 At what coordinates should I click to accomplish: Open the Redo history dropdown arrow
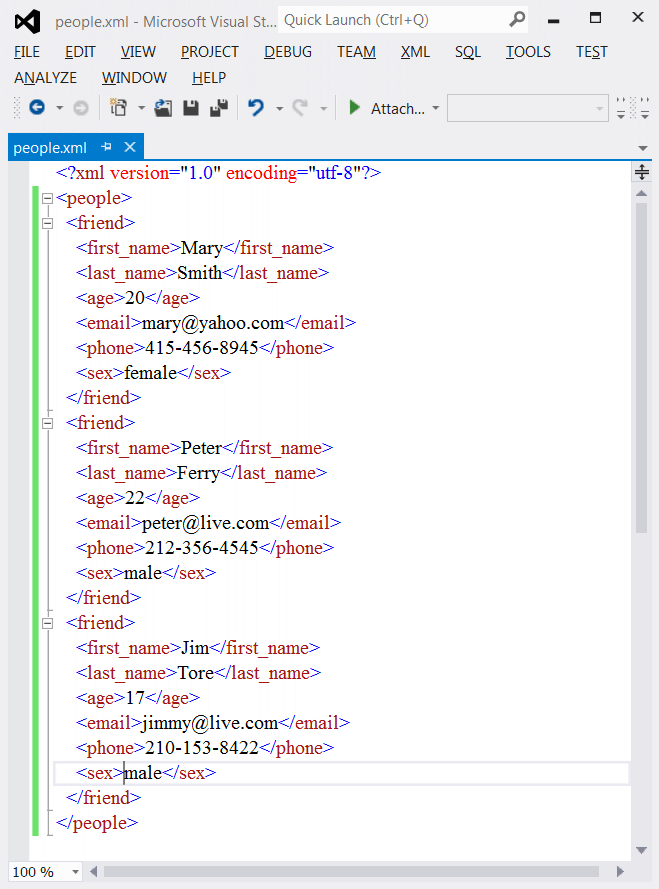(x=323, y=108)
